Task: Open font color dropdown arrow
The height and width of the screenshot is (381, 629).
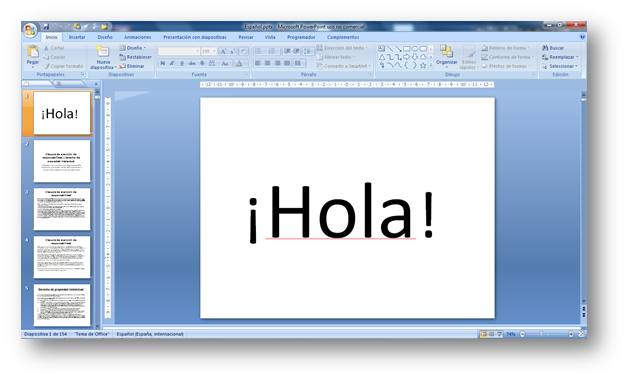Action: pos(245,63)
